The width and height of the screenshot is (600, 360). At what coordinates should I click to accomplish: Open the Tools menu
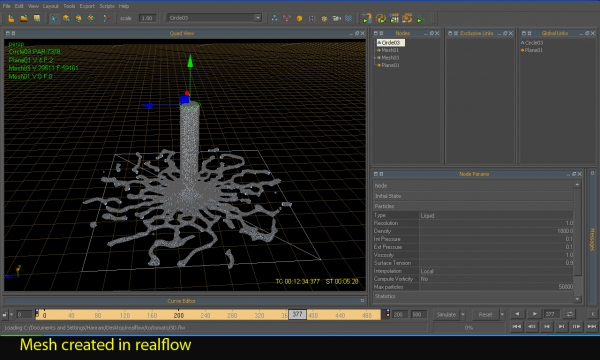coord(69,6)
